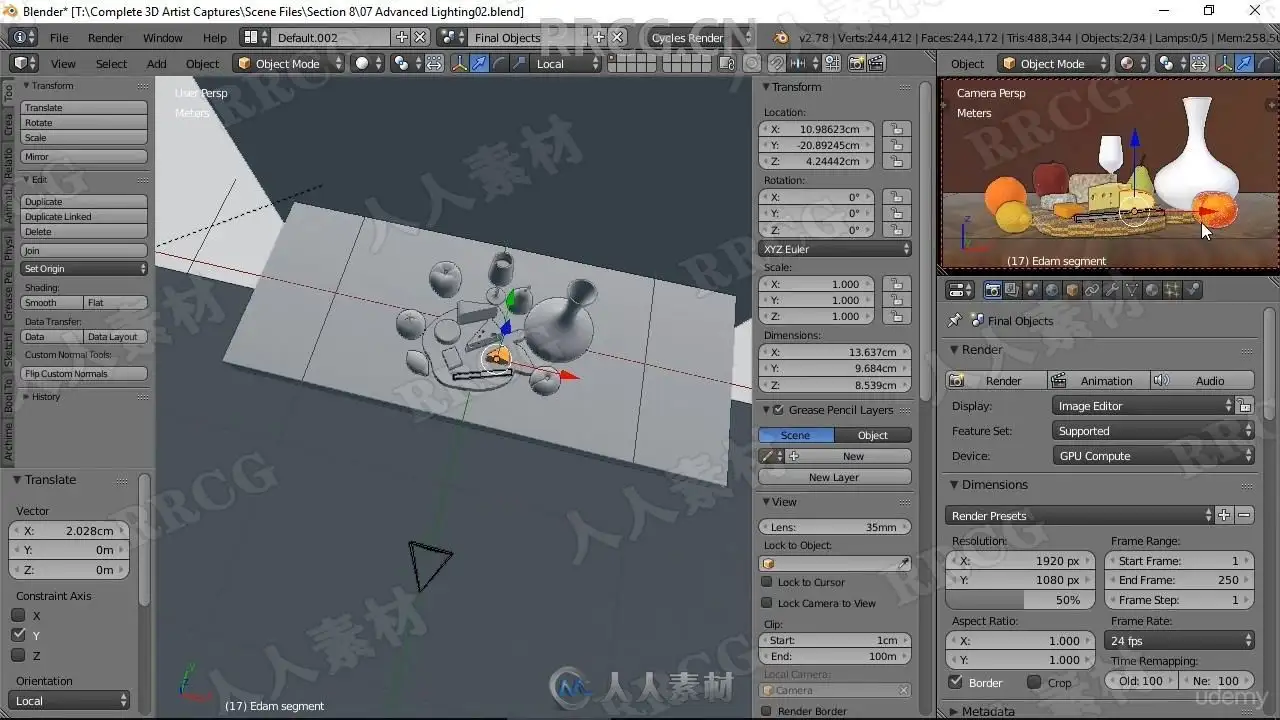The image size is (1280, 720).
Task: Select the Constraints properties tab icon
Action: point(1092,290)
